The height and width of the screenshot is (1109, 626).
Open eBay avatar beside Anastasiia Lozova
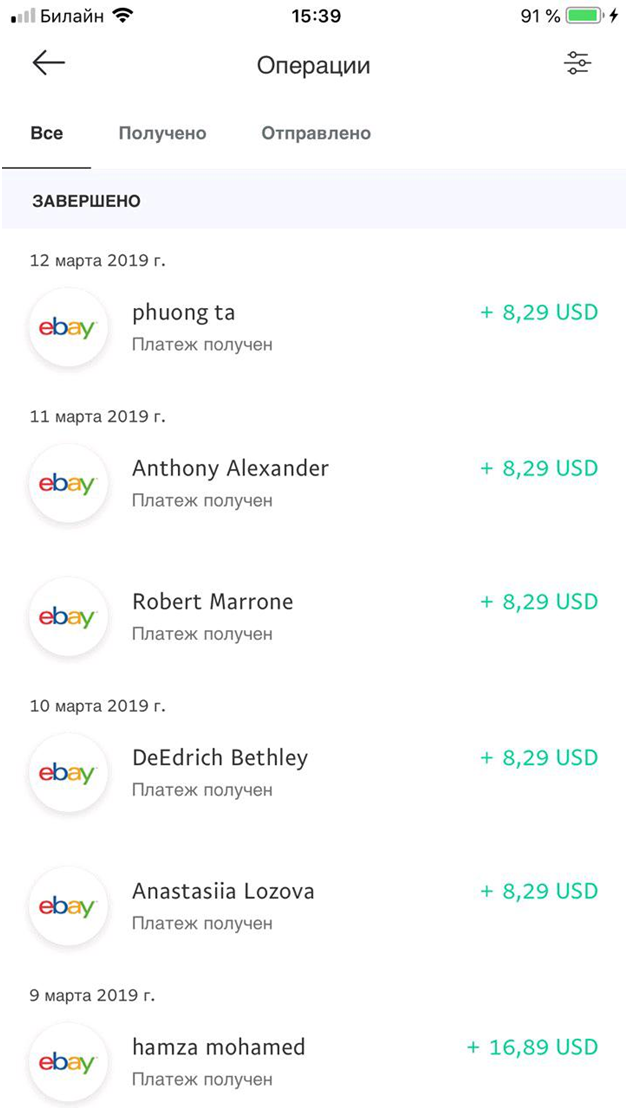[68, 906]
